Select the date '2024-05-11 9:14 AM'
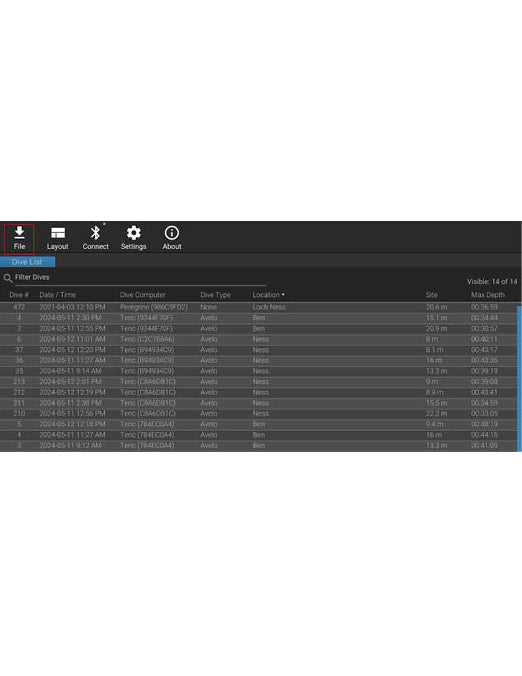The height and width of the screenshot is (676, 522). pyautogui.click(x=71, y=371)
